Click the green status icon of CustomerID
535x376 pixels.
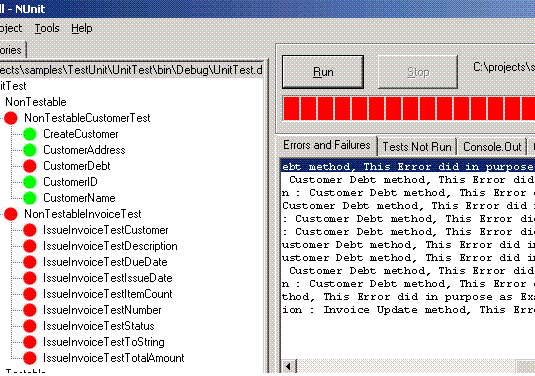click(30, 182)
